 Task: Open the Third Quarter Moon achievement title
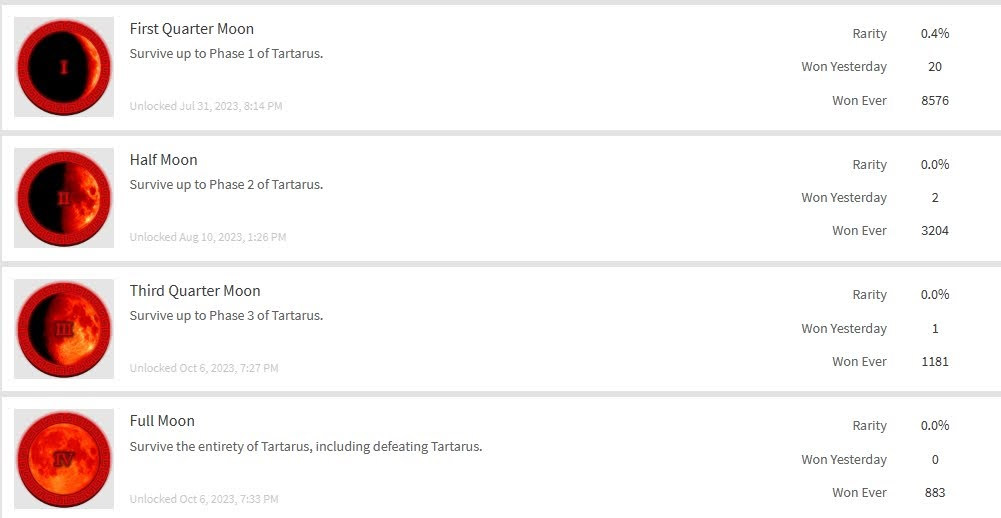(x=195, y=291)
